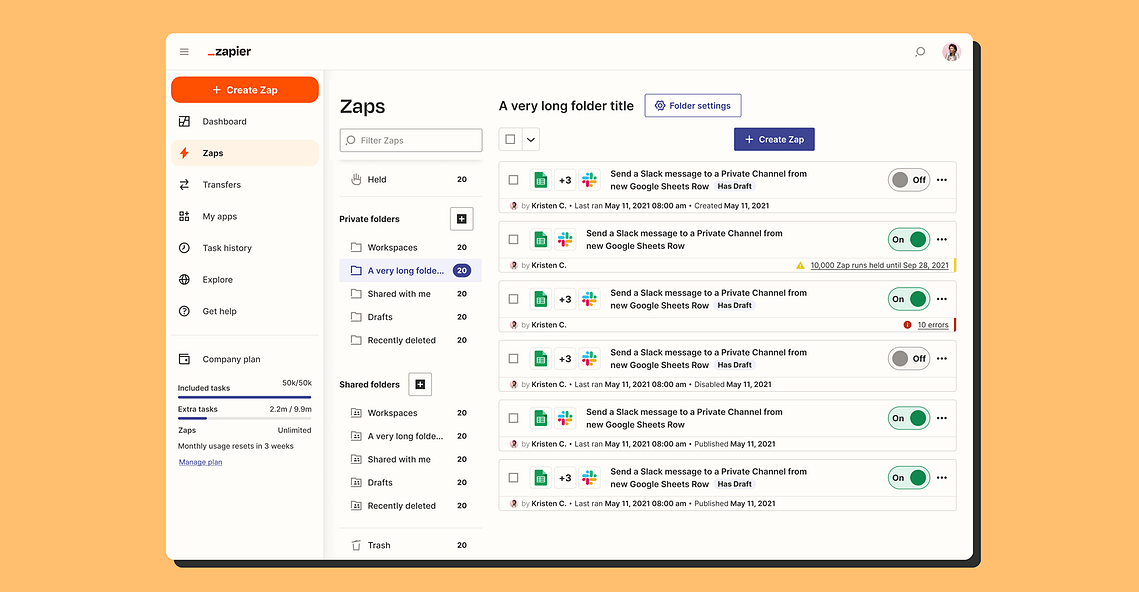Image resolution: width=1139 pixels, height=592 pixels.
Task: Focus the Filter Zaps search field
Action: [411, 140]
